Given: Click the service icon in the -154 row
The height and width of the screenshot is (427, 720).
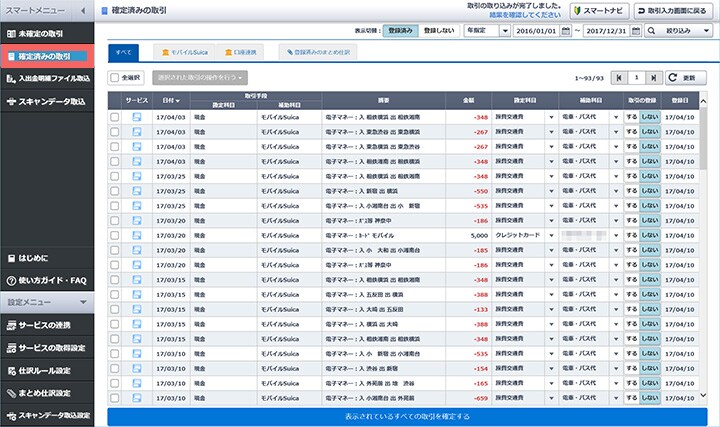Looking at the screenshot, I should coord(136,368).
